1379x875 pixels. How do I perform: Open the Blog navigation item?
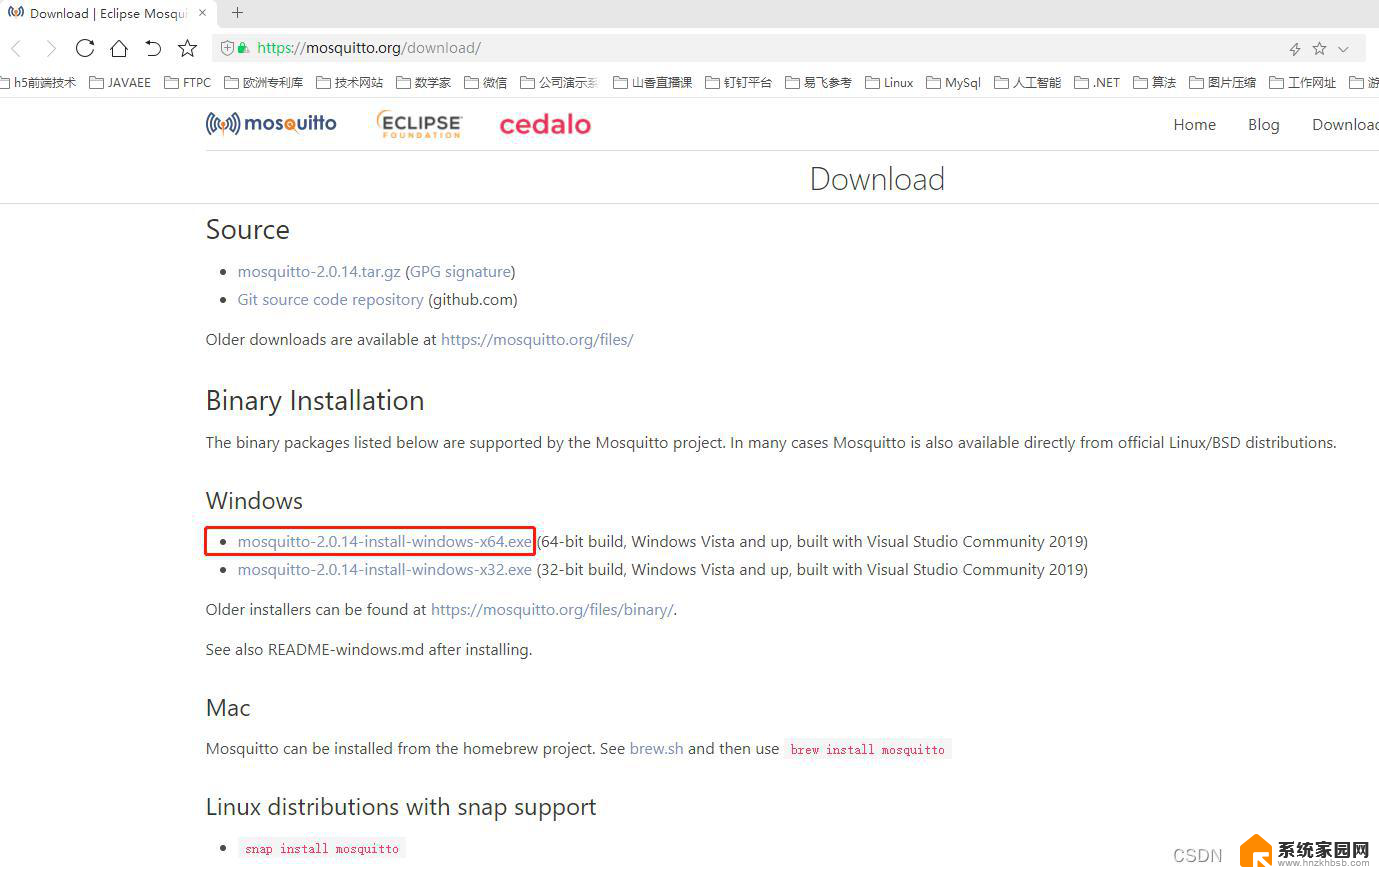(1264, 124)
